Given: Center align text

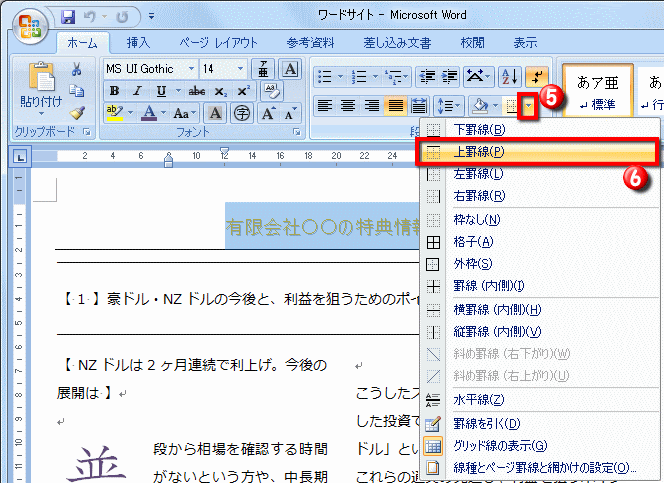Looking at the screenshot, I should click(348, 106).
